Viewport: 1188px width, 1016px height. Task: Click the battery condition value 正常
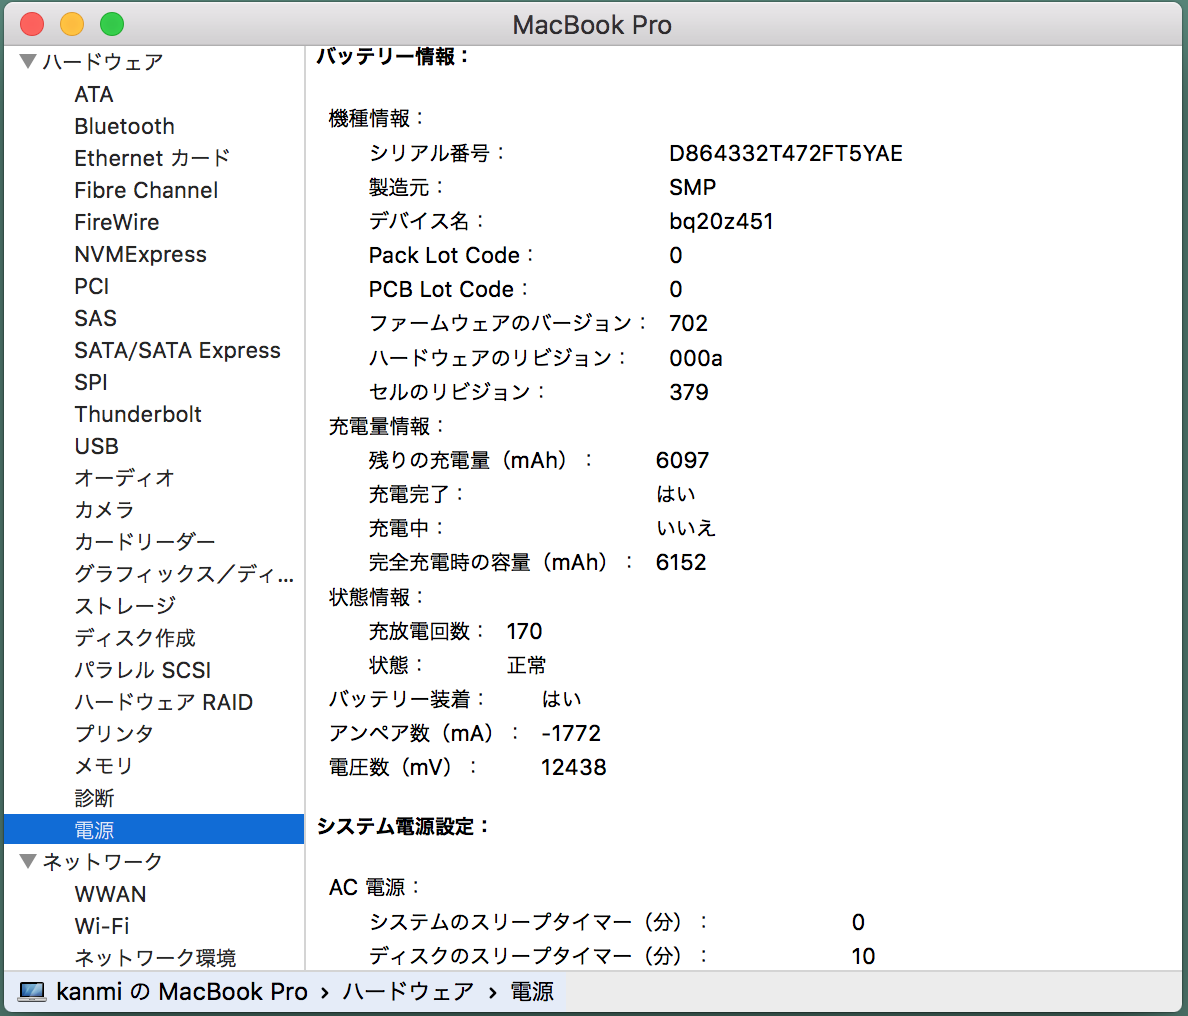point(527,665)
